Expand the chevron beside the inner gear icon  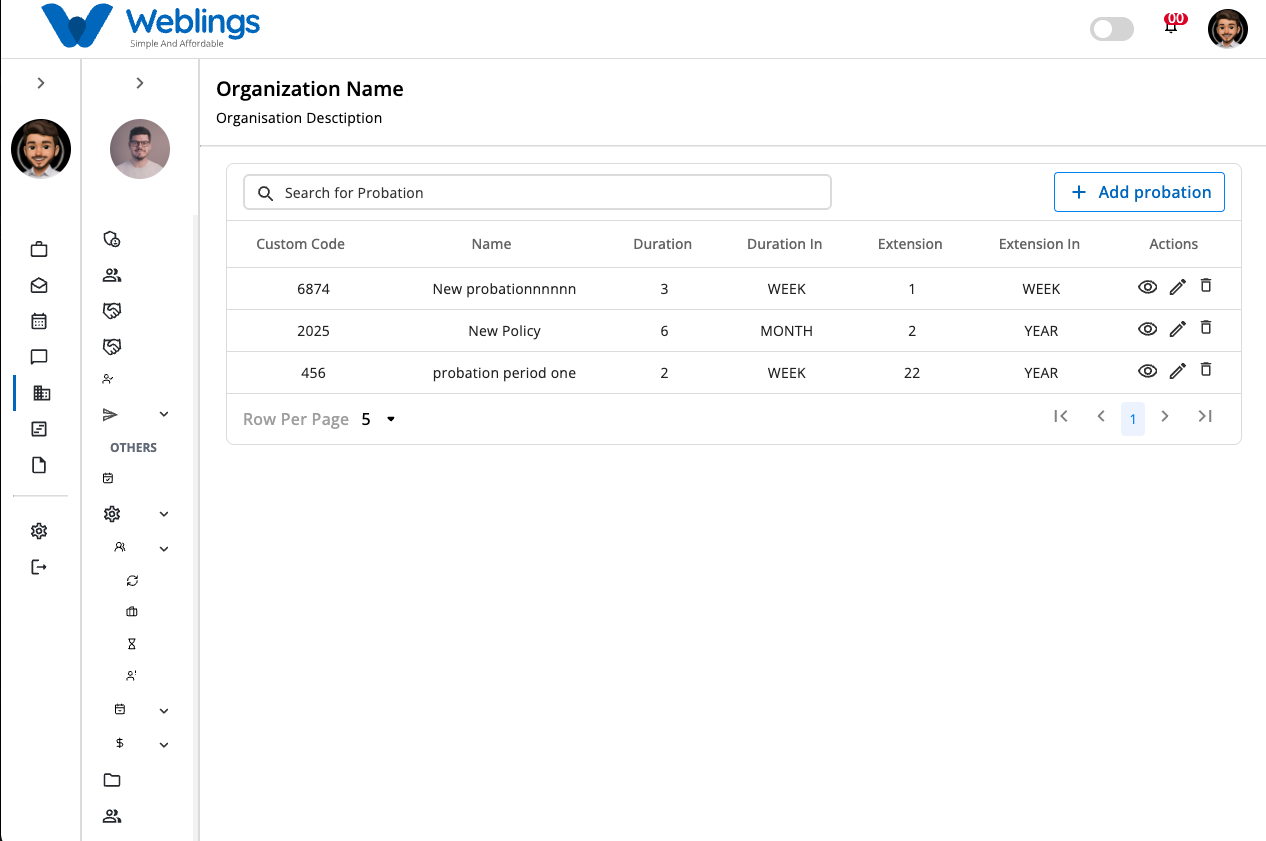[164, 514]
